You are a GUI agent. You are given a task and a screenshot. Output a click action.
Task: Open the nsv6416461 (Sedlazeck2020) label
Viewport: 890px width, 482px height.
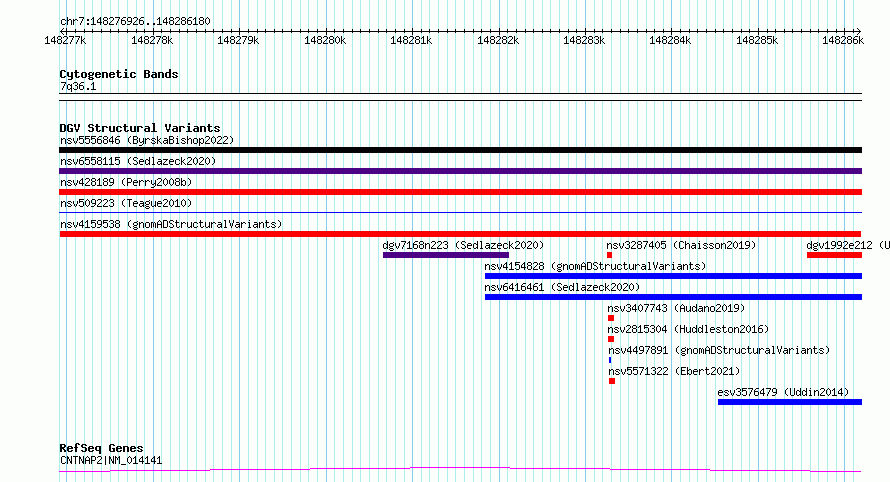click(x=562, y=287)
